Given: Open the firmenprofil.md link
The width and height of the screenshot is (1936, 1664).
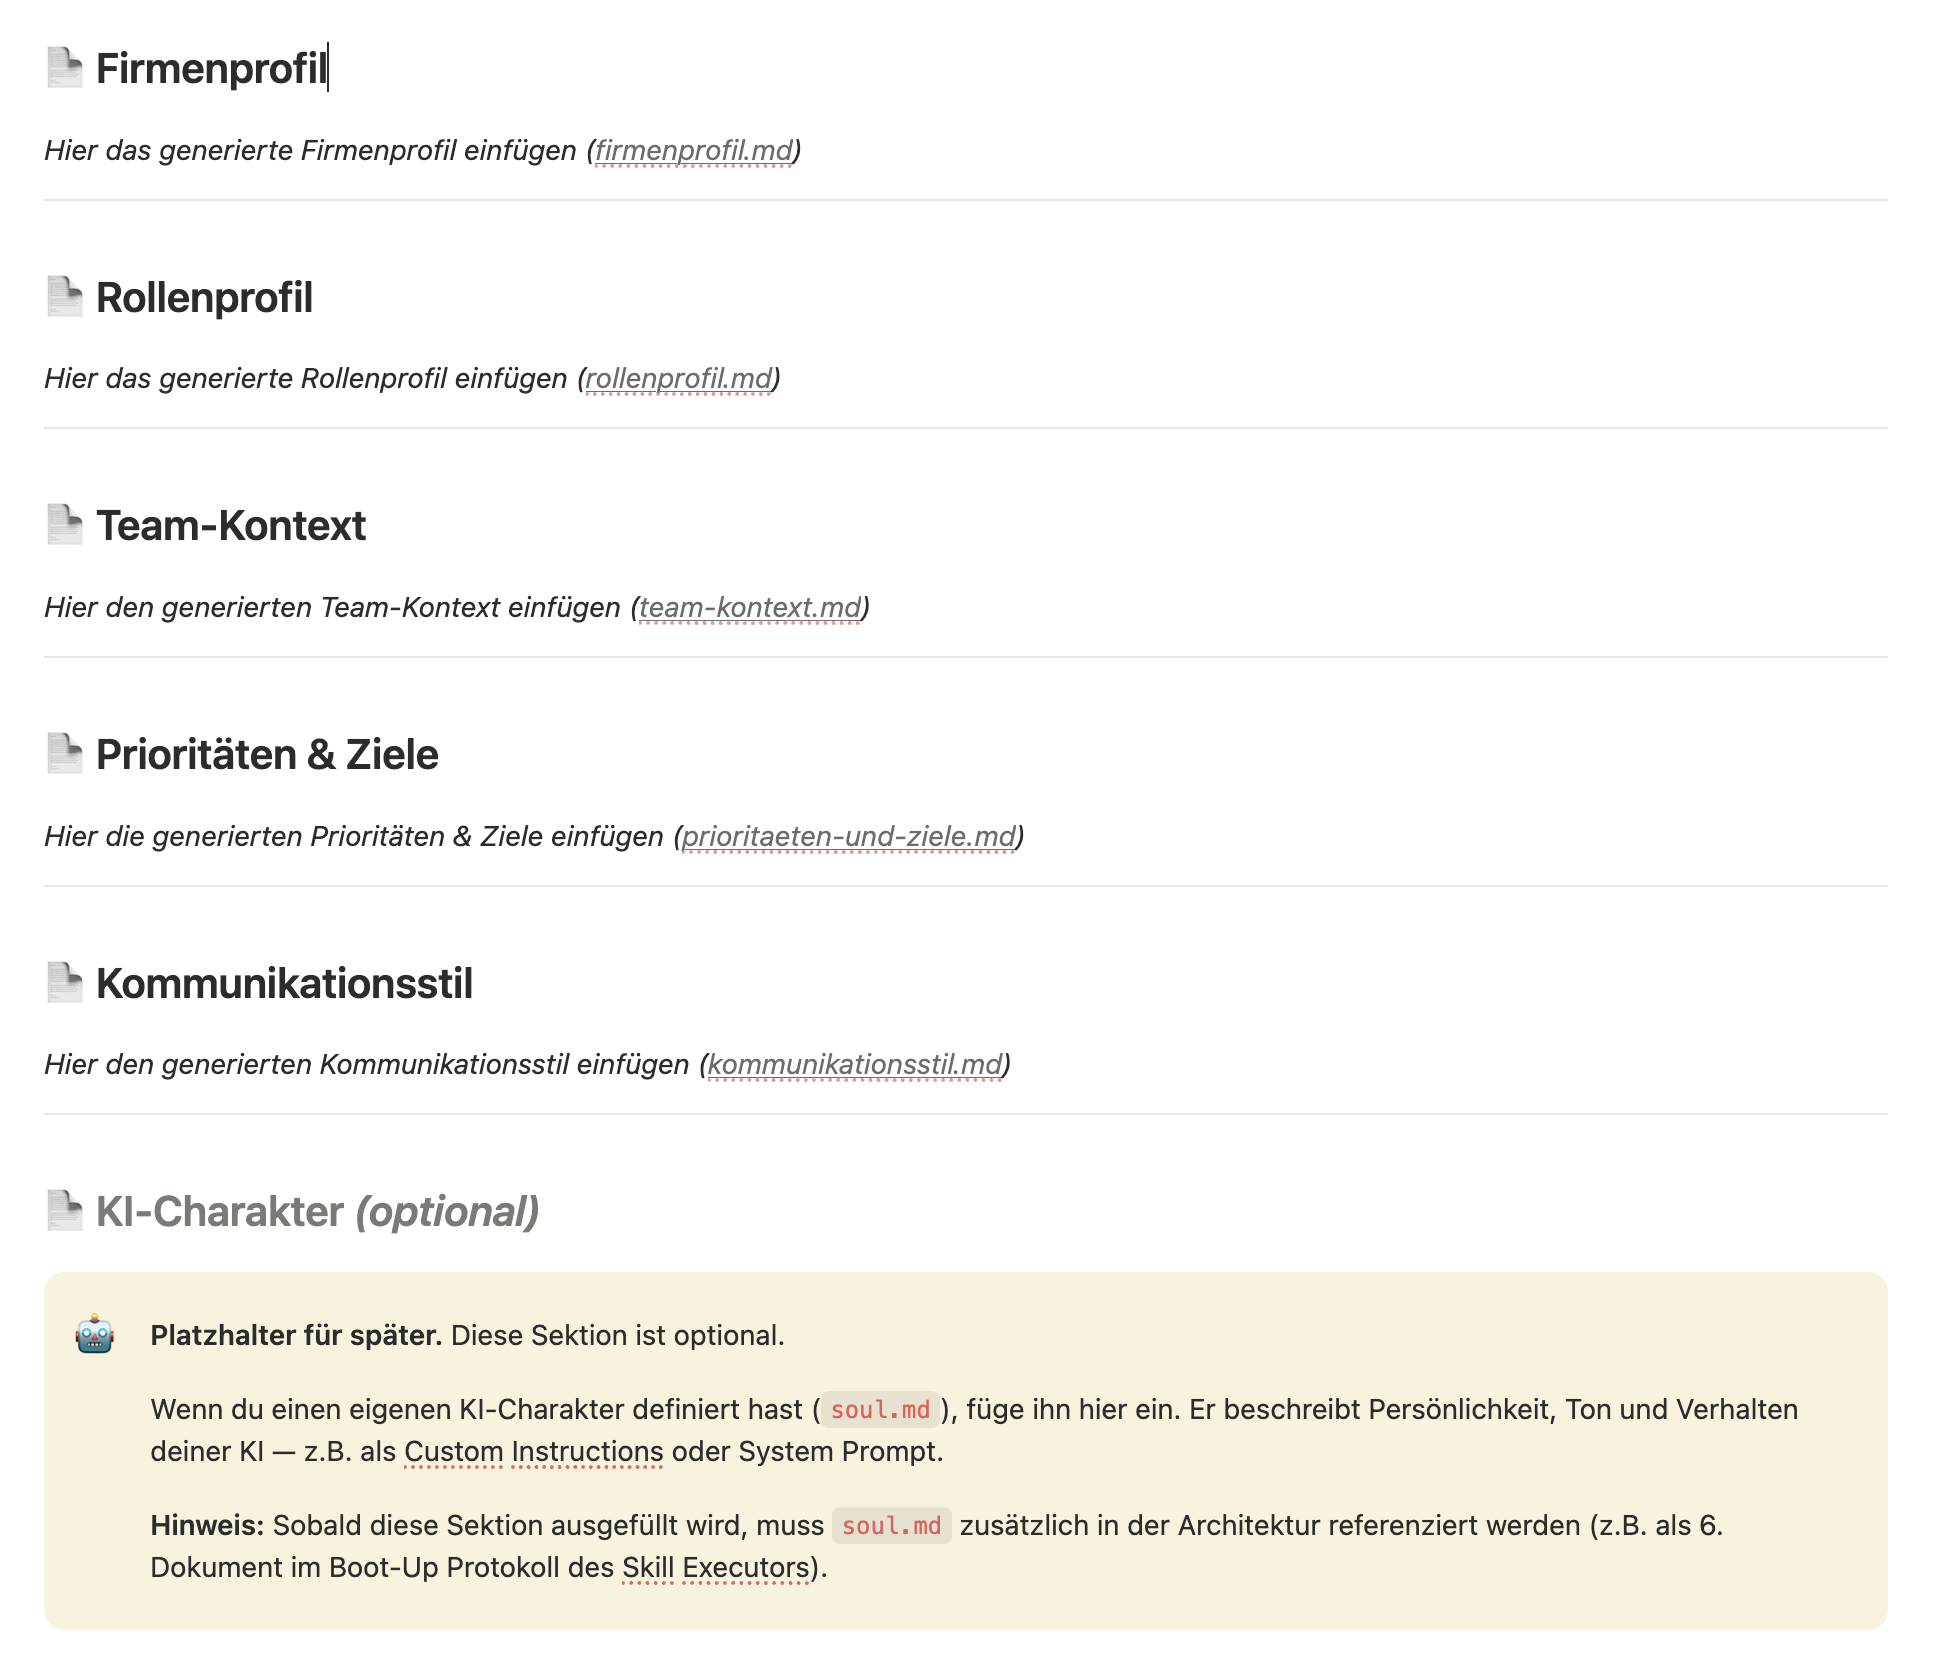Looking at the screenshot, I should tap(693, 151).
